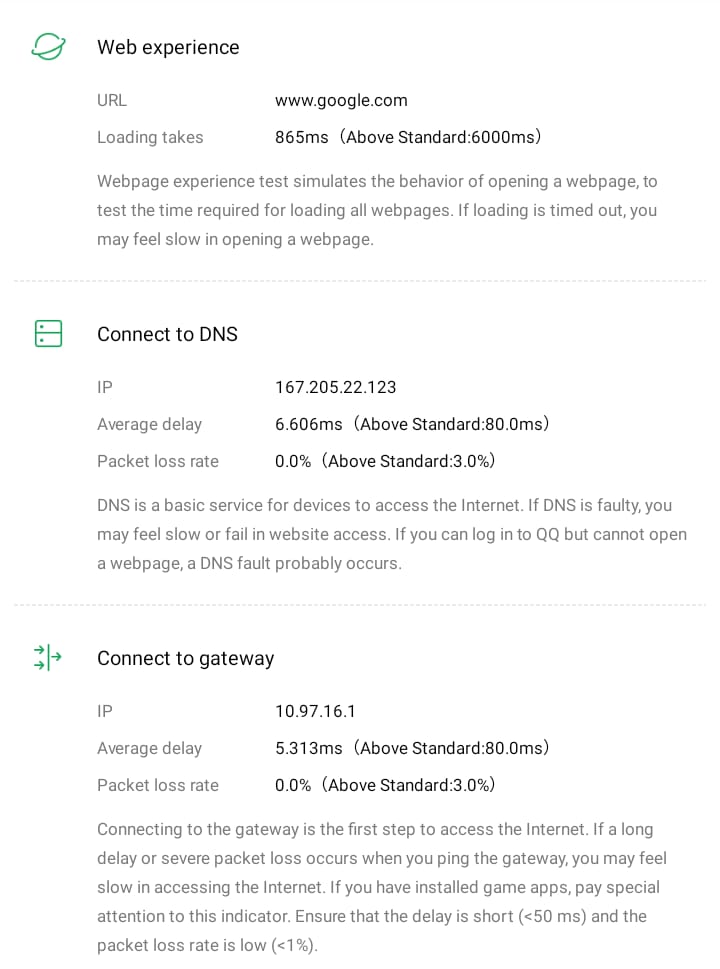
Task: Click the webpage experience test description text
Action: [x=377, y=210]
